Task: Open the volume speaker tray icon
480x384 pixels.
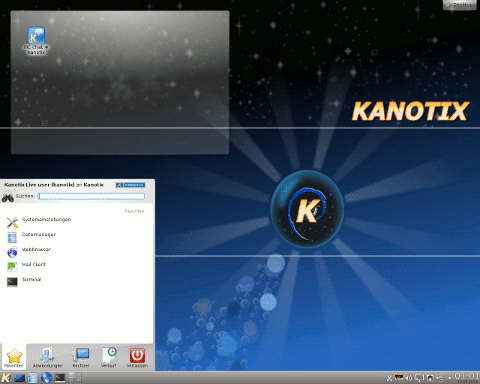Action: 409,378
